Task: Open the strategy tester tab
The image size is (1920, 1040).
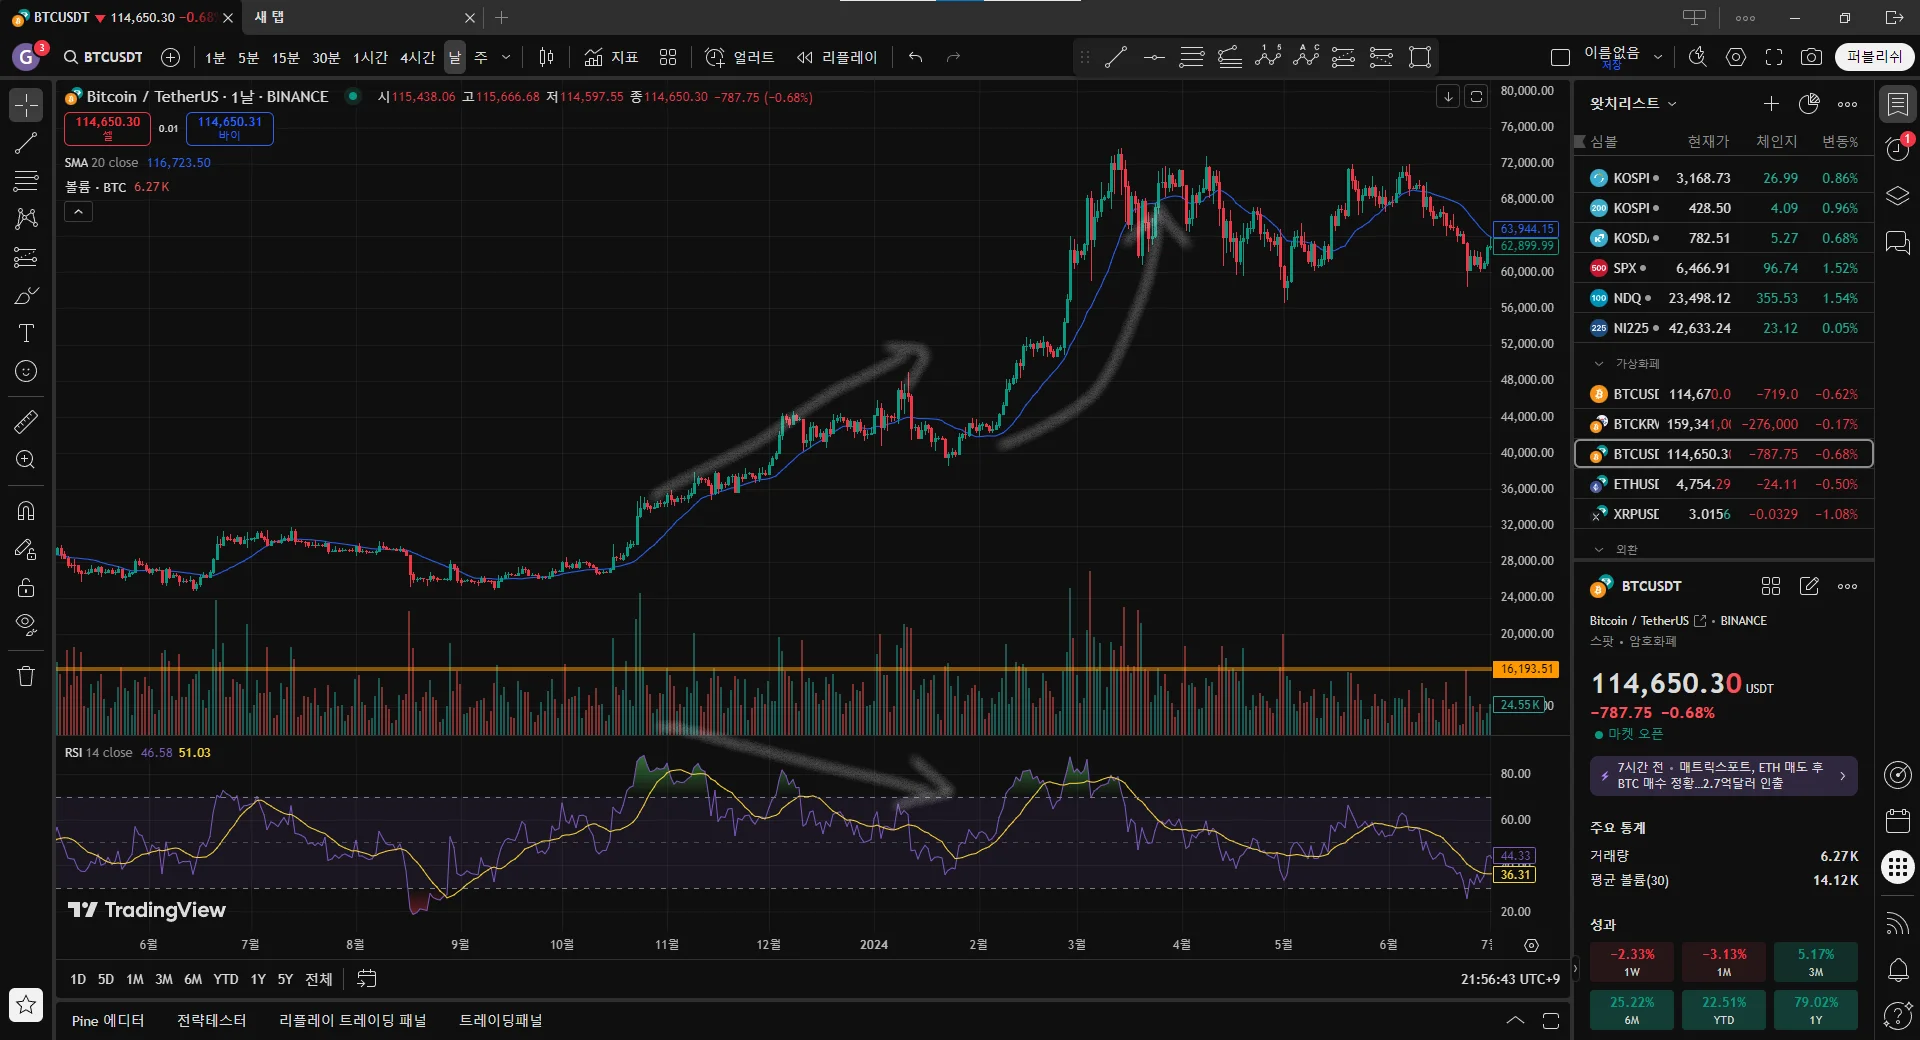Action: [x=211, y=1021]
